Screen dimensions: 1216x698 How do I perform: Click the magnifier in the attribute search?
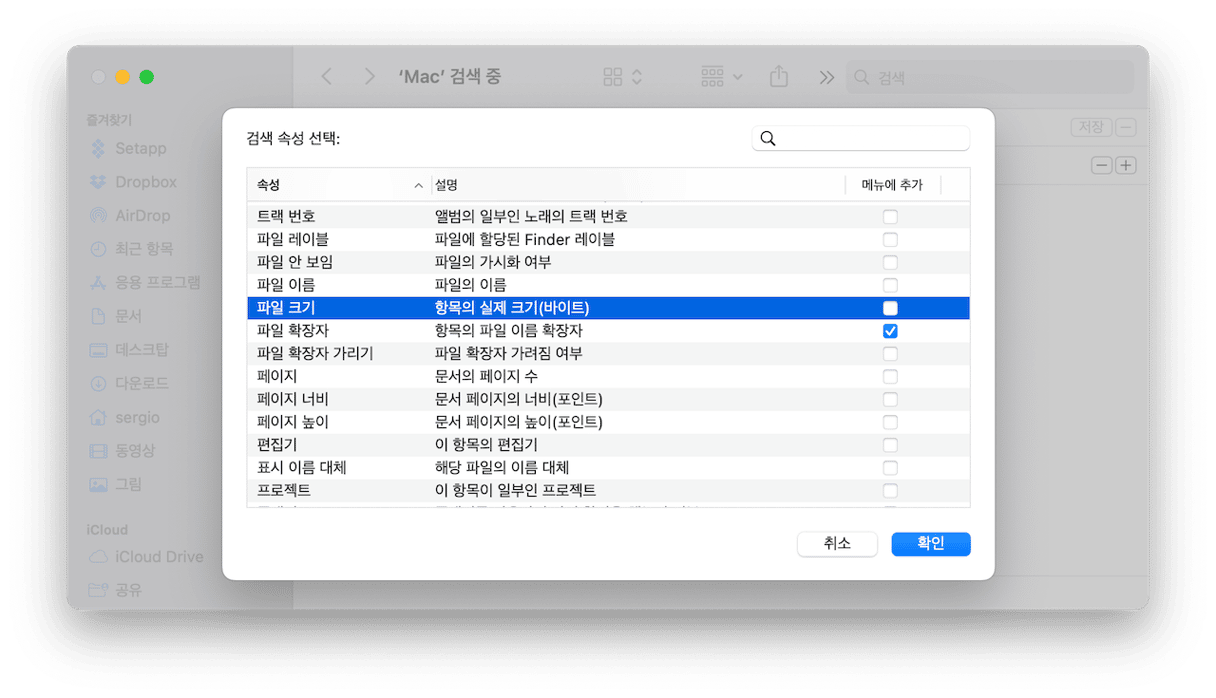coord(768,139)
